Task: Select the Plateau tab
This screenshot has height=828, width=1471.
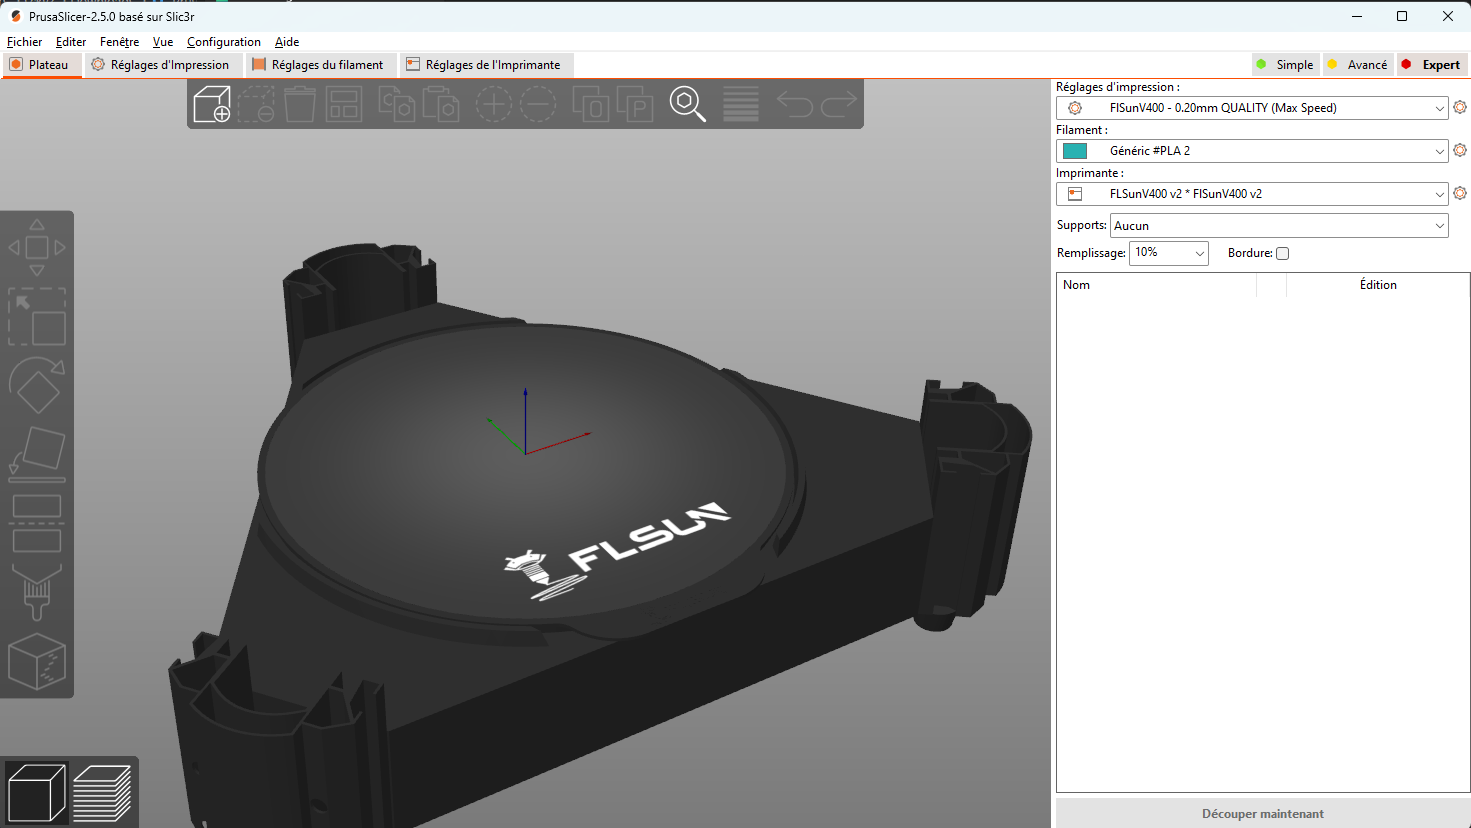Action: click(x=40, y=64)
